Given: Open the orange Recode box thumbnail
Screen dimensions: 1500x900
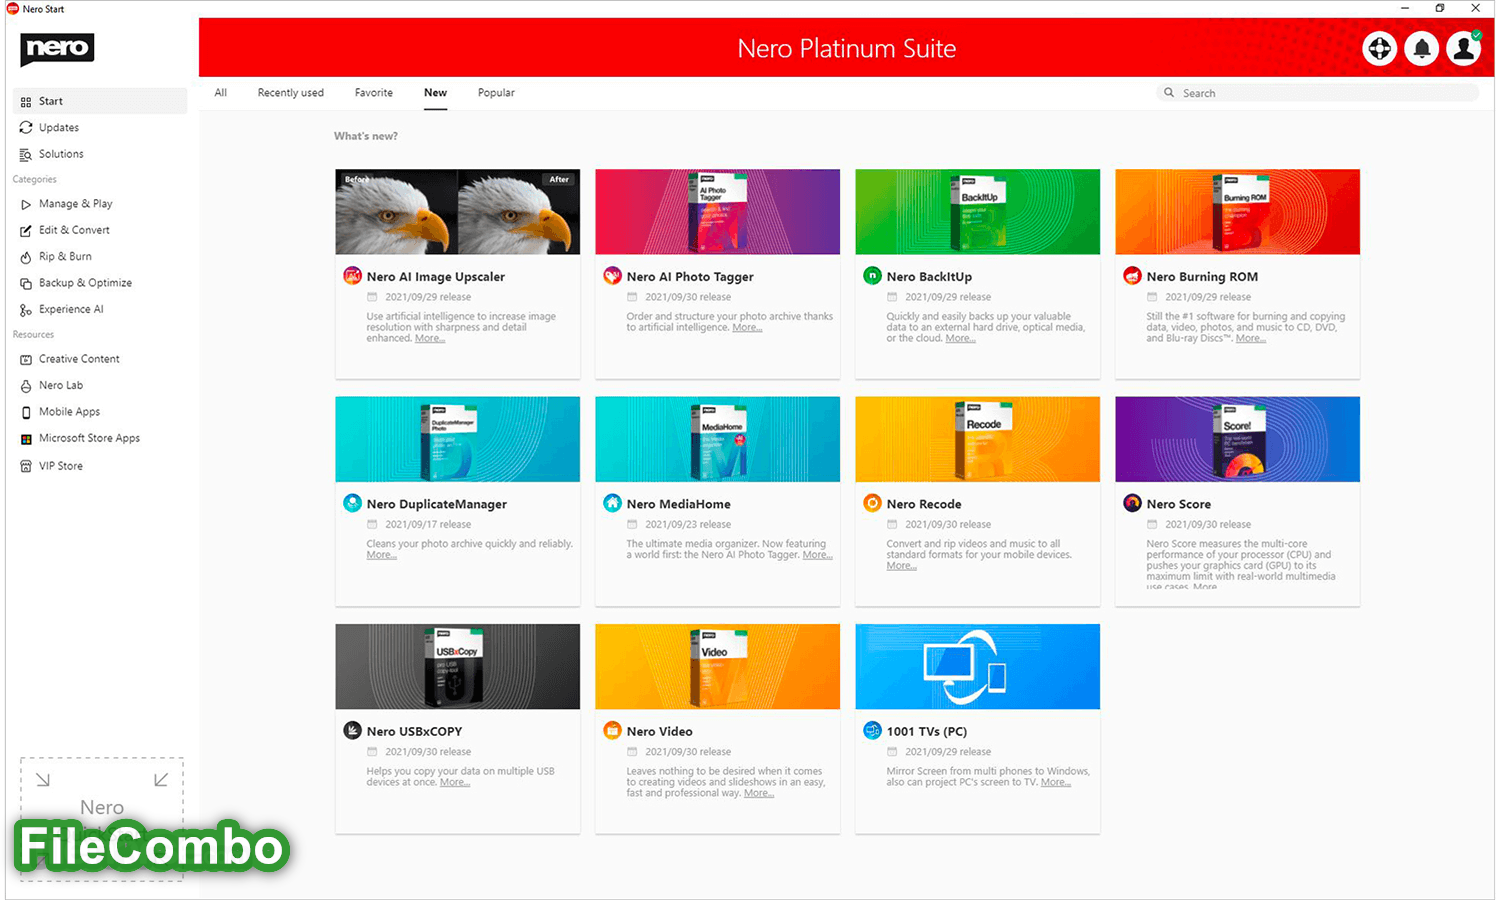Looking at the screenshot, I should pyautogui.click(x=977, y=439).
